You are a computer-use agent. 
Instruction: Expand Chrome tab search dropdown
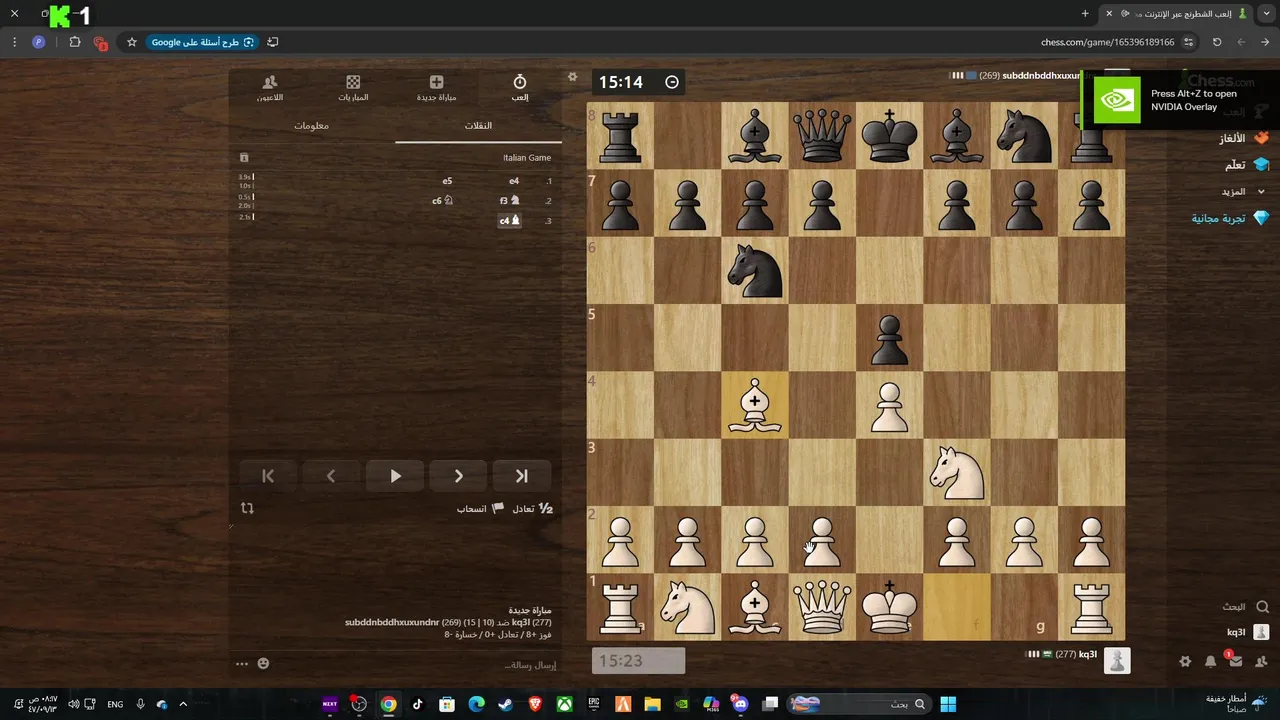(1268, 14)
